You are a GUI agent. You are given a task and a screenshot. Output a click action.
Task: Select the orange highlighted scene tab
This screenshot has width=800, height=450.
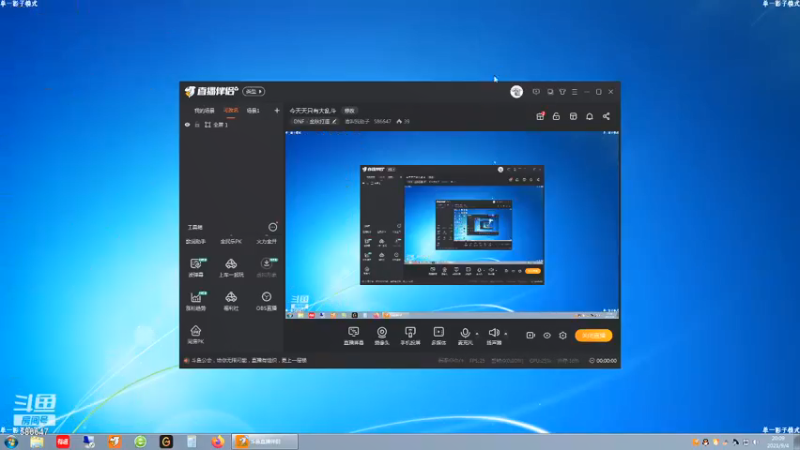coord(231,111)
